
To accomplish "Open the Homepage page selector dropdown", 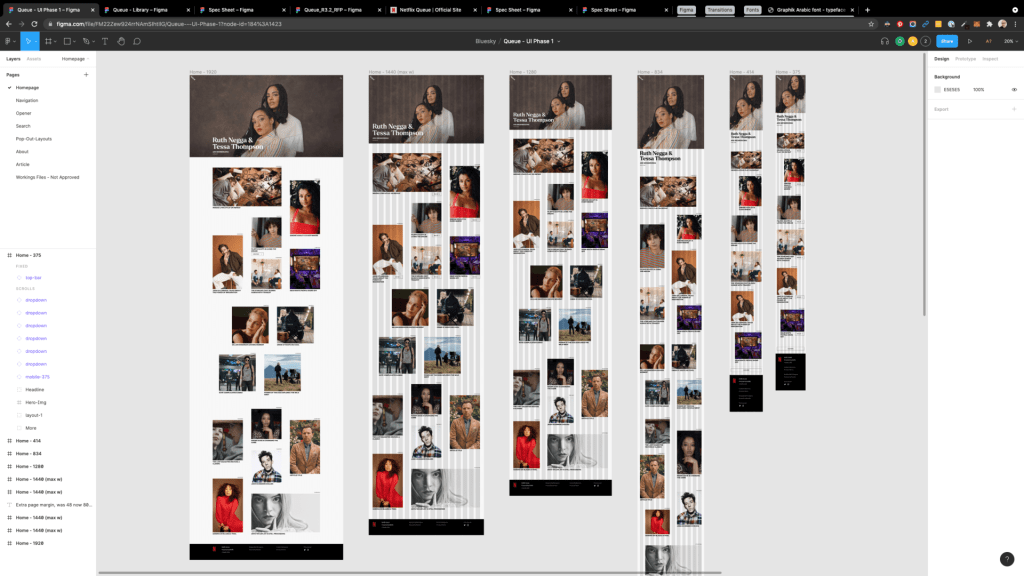I will point(75,59).
